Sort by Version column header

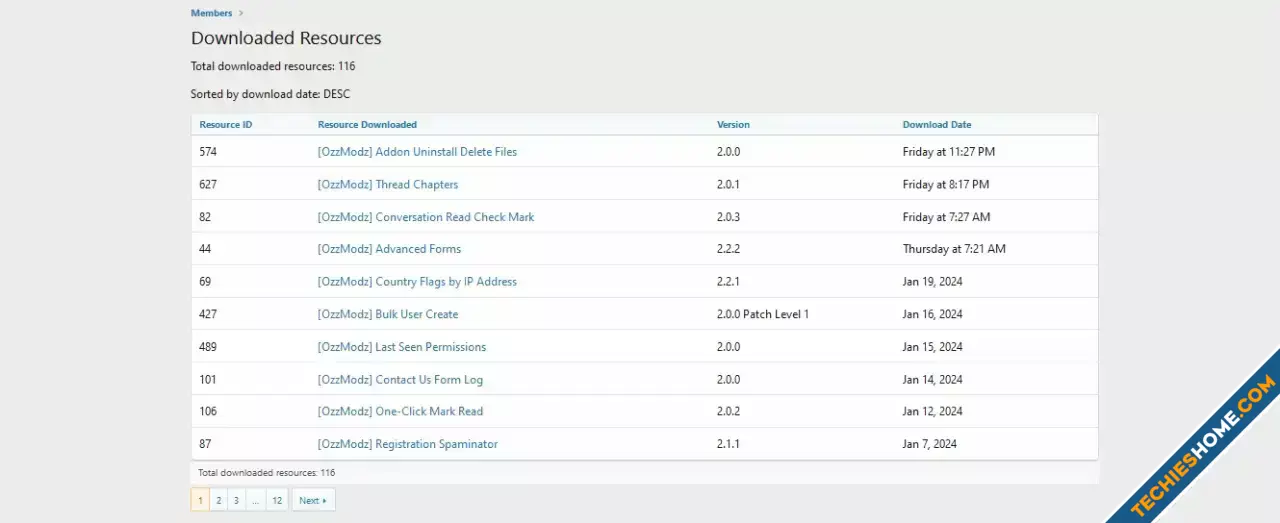733,125
